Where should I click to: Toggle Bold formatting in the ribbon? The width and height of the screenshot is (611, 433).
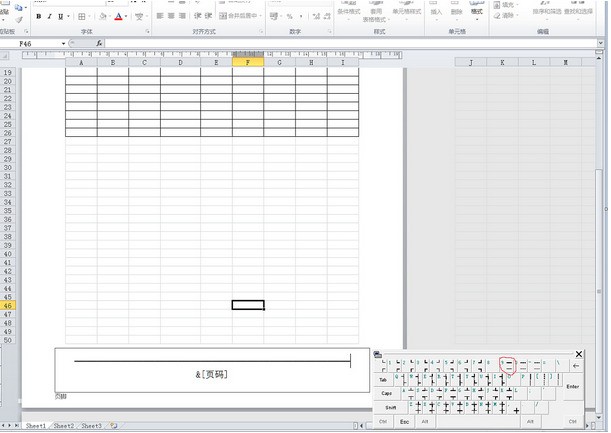39,16
